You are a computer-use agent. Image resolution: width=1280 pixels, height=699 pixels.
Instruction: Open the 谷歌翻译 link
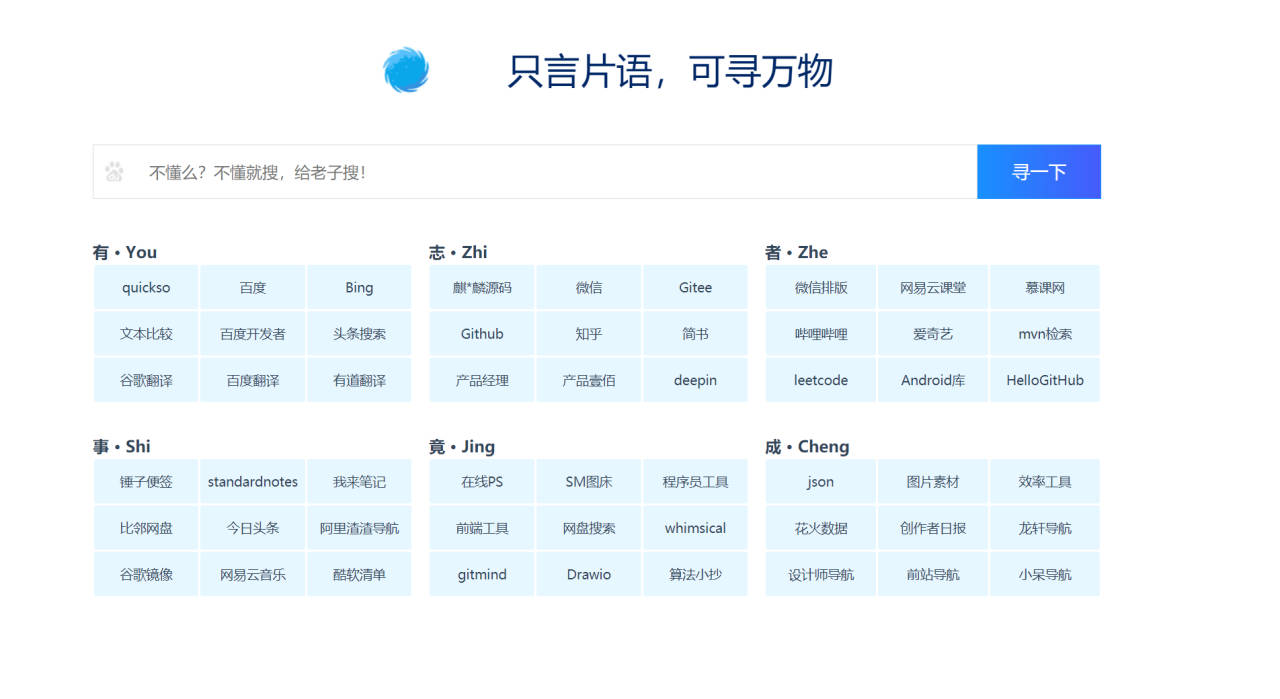[146, 380]
